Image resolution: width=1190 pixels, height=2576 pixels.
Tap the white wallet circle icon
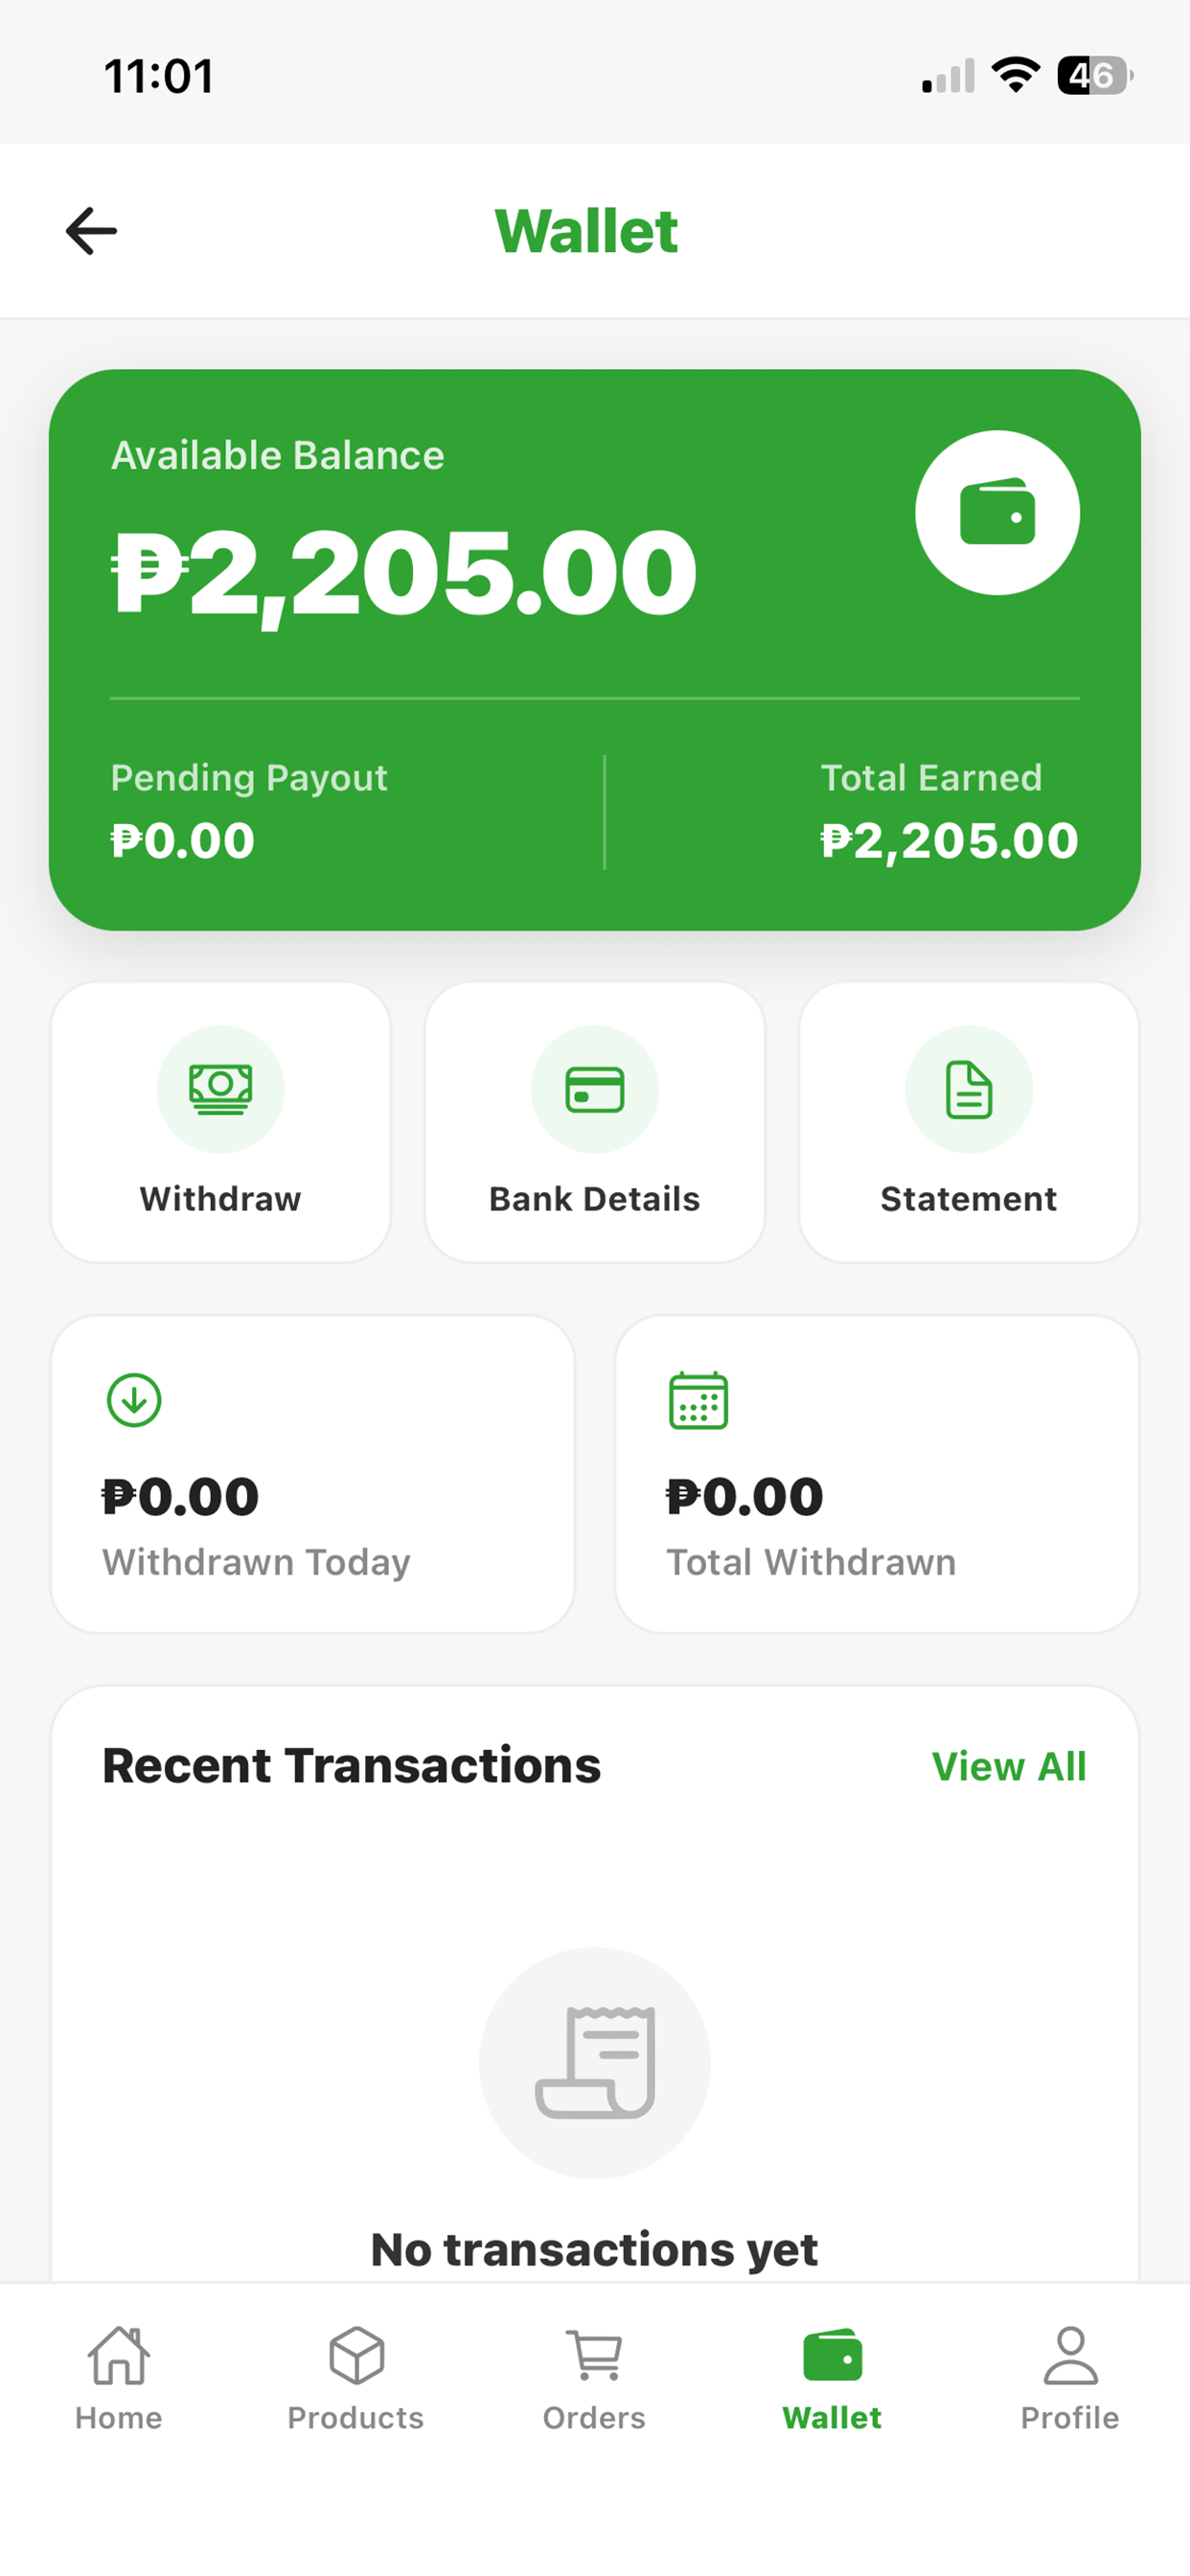pyautogui.click(x=997, y=513)
